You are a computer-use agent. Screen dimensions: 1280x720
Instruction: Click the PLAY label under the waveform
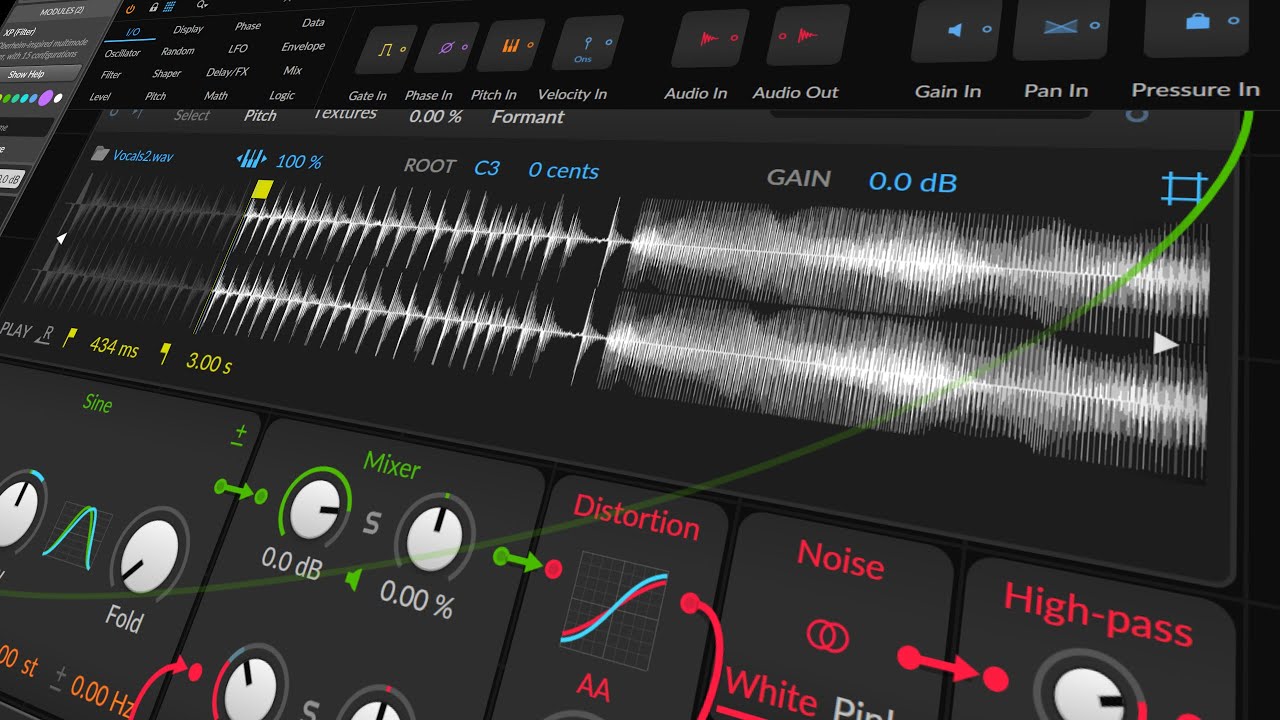[x=15, y=330]
